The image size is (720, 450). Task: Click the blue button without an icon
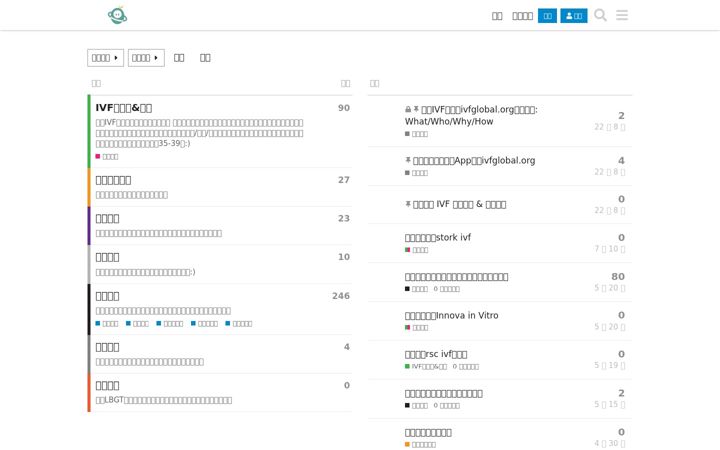coord(547,16)
